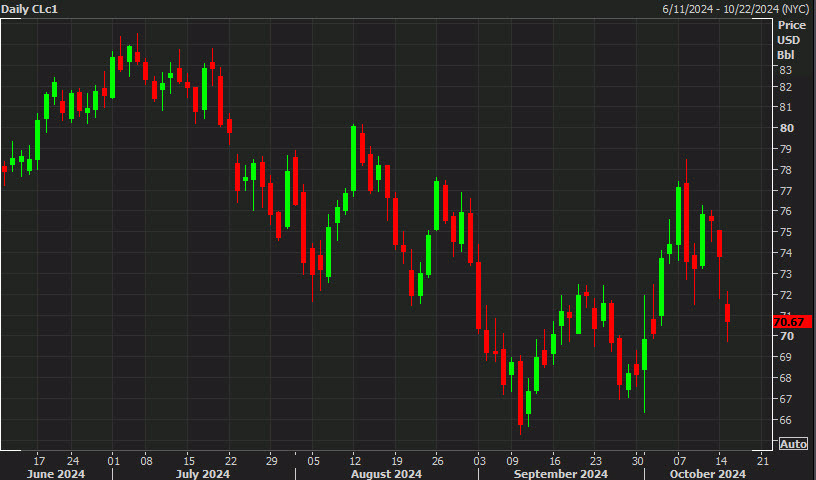816x480 pixels.
Task: Click the July 2024 month label
Action: 202,474
